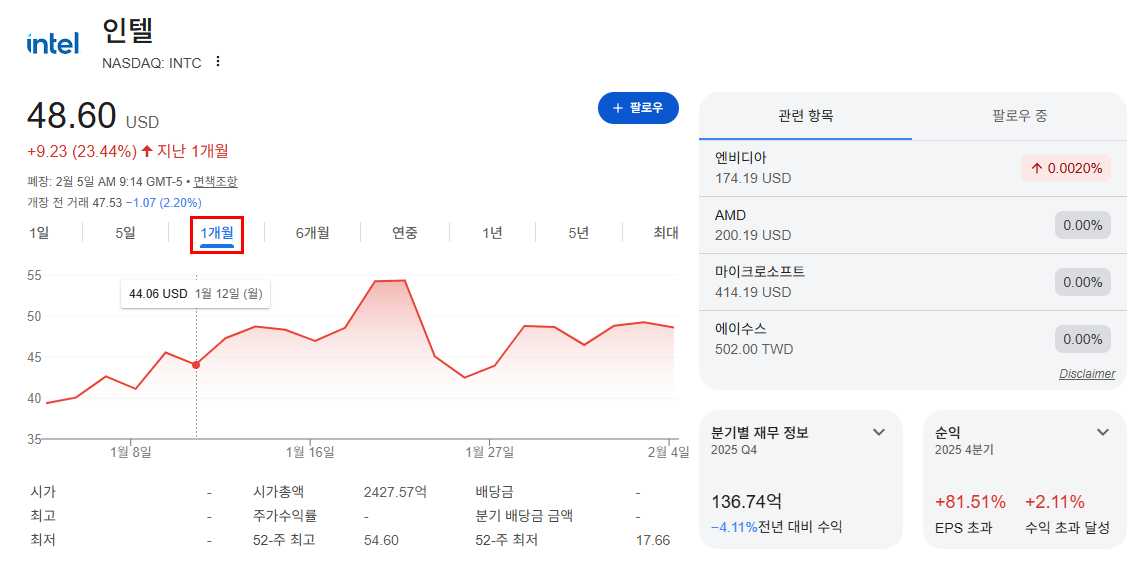This screenshot has height=562, width=1142.
Task: Open the three-dot menu next to NASDAQ: INTC
Action: pyautogui.click(x=217, y=62)
